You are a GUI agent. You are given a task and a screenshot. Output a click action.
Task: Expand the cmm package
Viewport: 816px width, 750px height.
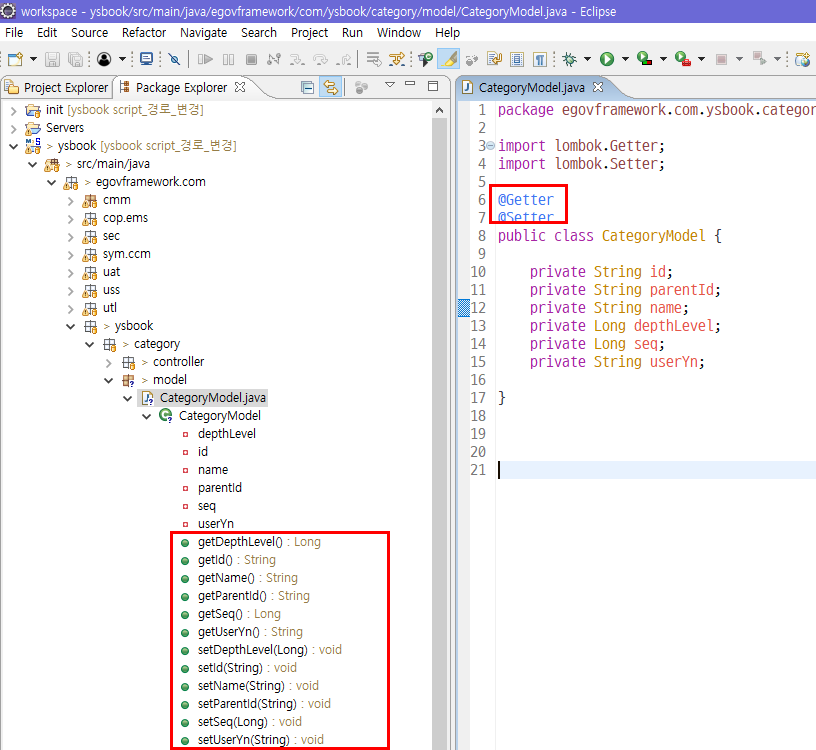[x=71, y=200]
